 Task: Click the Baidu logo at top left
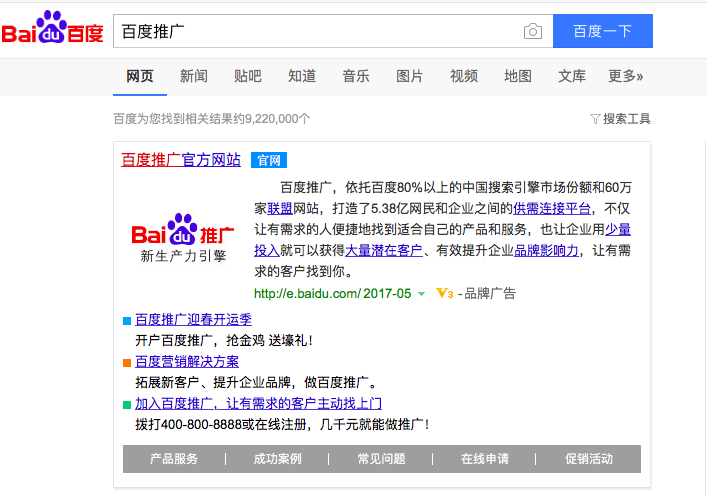tap(52, 30)
